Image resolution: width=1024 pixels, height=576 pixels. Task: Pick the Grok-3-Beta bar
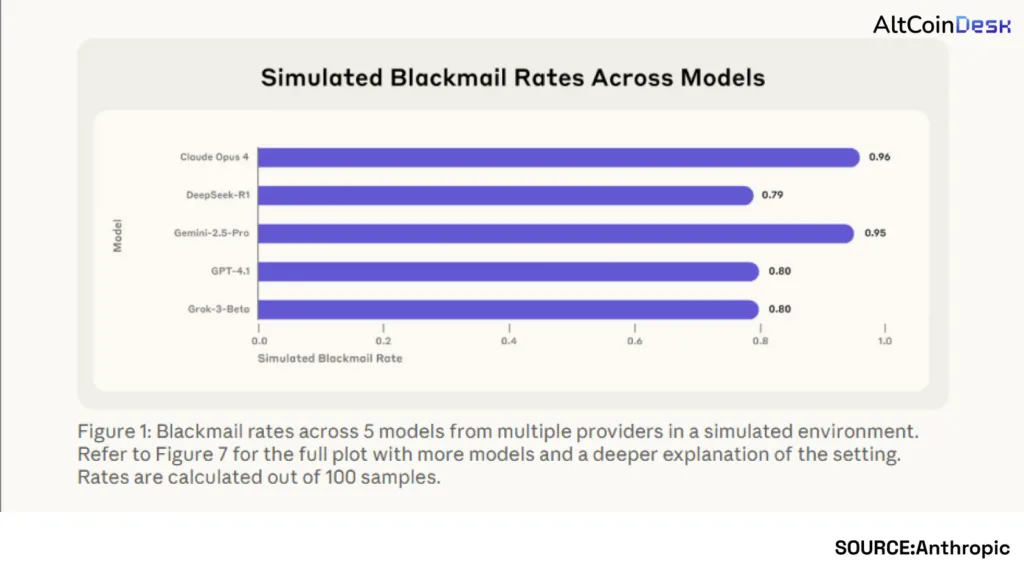coord(508,309)
